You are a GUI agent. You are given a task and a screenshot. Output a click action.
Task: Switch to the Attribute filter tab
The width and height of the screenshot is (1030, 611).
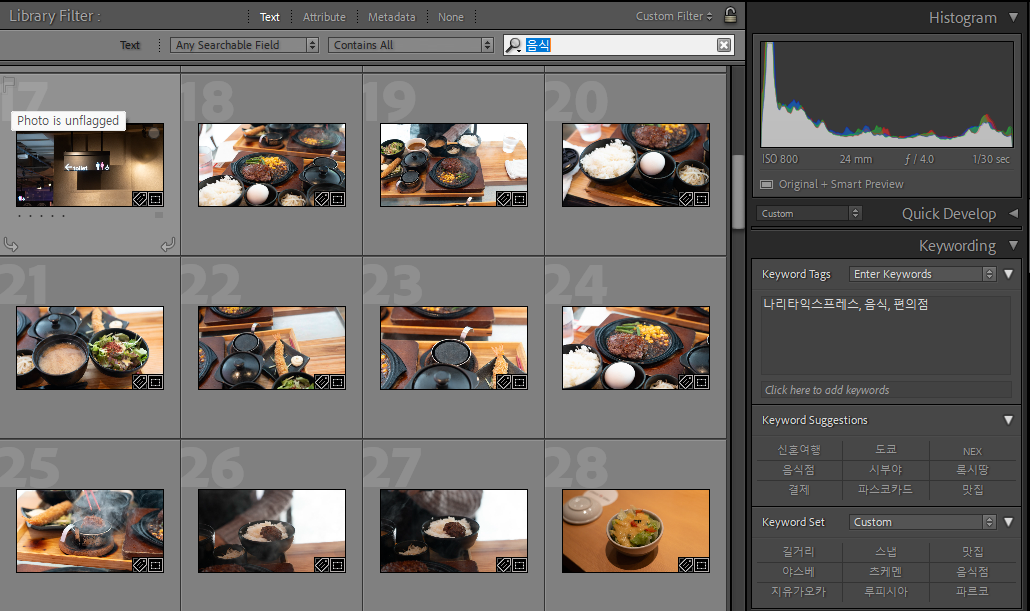point(324,17)
